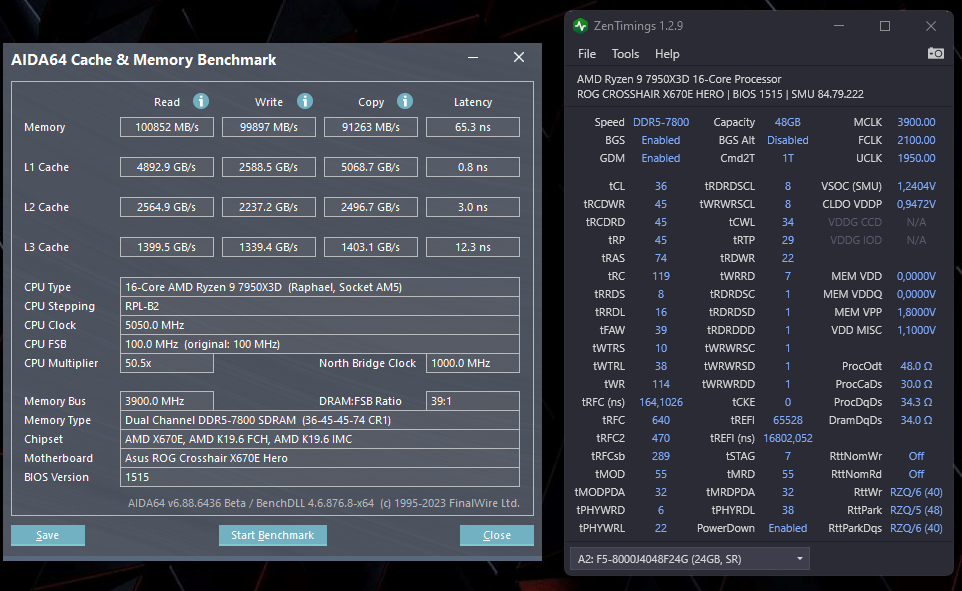The width and height of the screenshot is (962, 591).
Task: Click the ROG CROSSHAIR X670E HERO BIOS line
Action: pos(720,94)
